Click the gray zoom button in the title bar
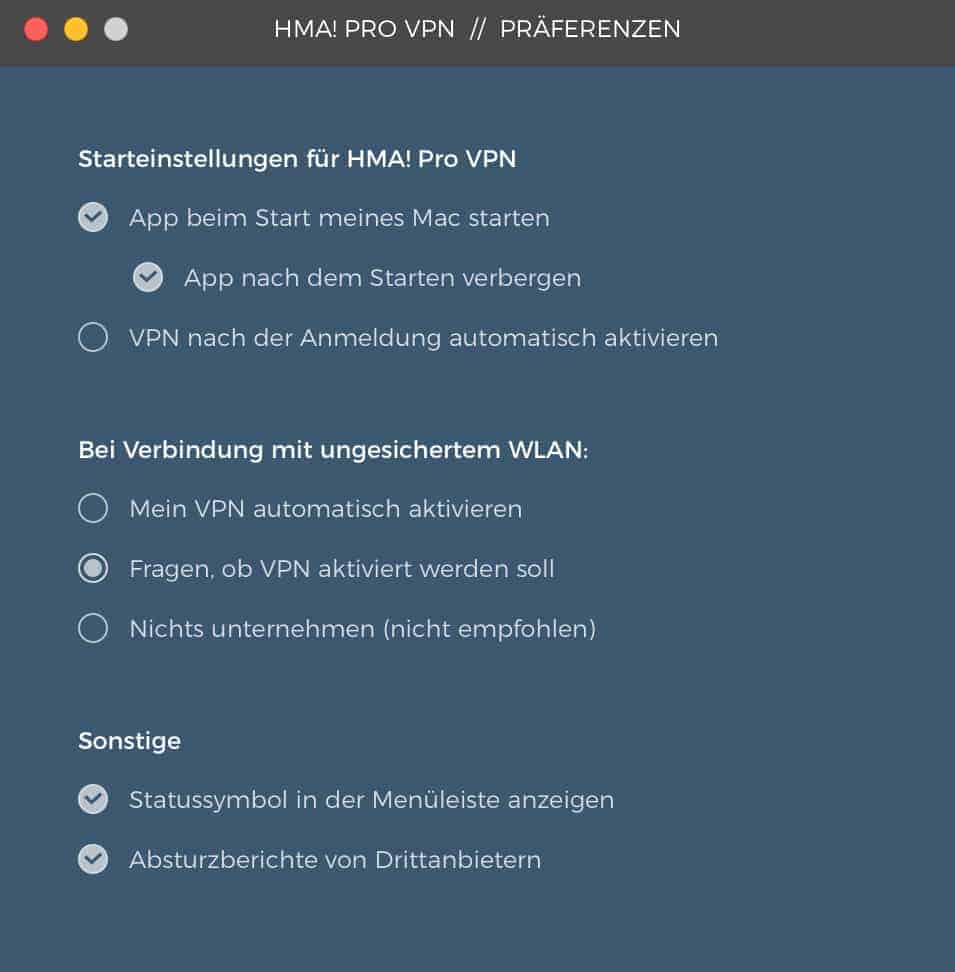Image resolution: width=955 pixels, height=972 pixels. (x=116, y=29)
